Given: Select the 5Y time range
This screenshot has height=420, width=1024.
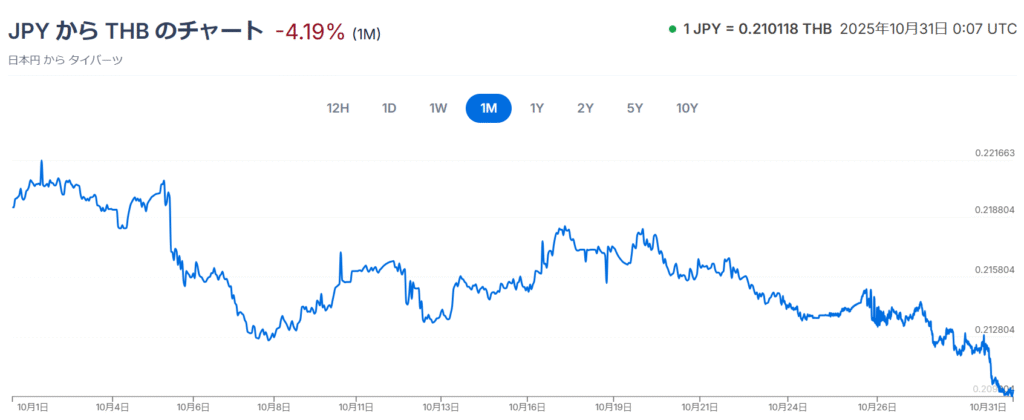Looking at the screenshot, I should pyautogui.click(x=635, y=108).
